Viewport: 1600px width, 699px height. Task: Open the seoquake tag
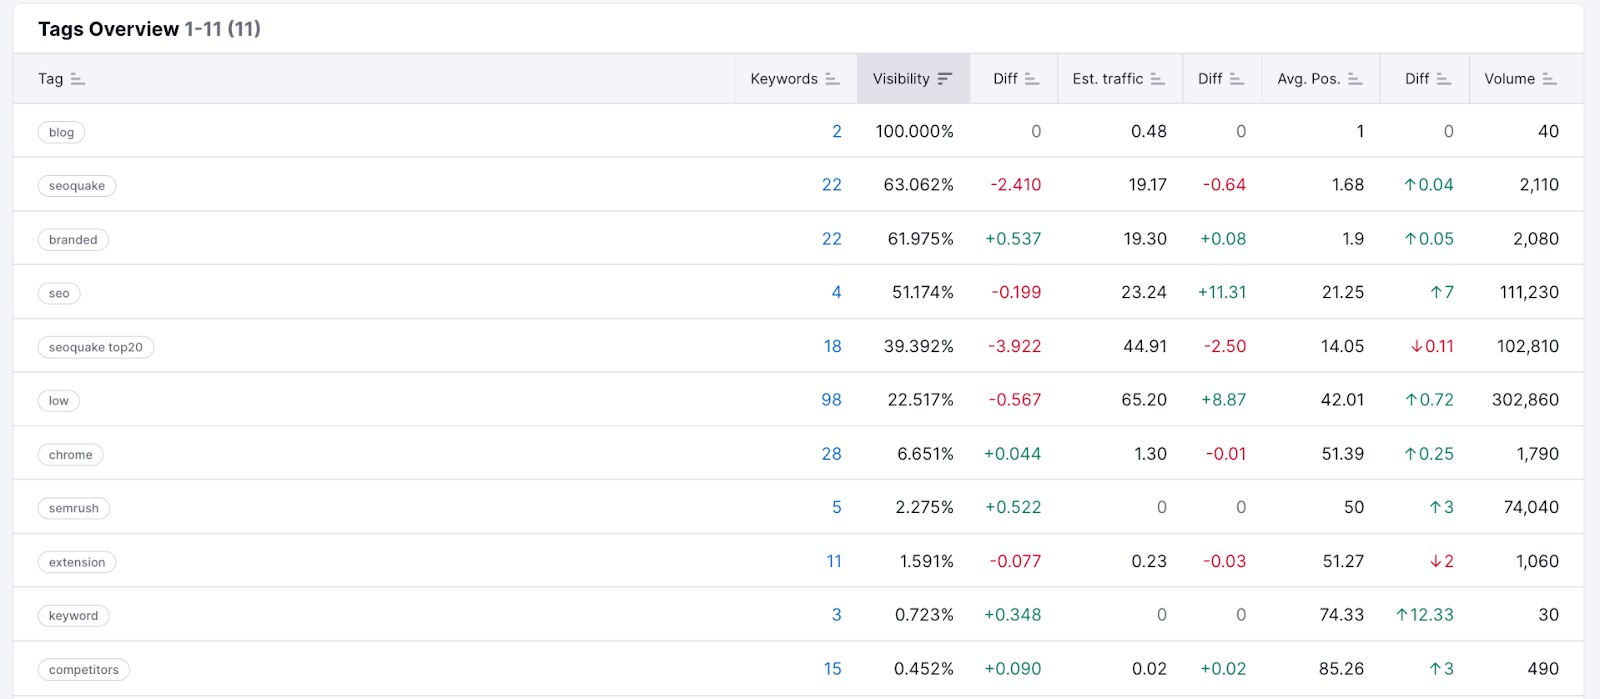77,186
